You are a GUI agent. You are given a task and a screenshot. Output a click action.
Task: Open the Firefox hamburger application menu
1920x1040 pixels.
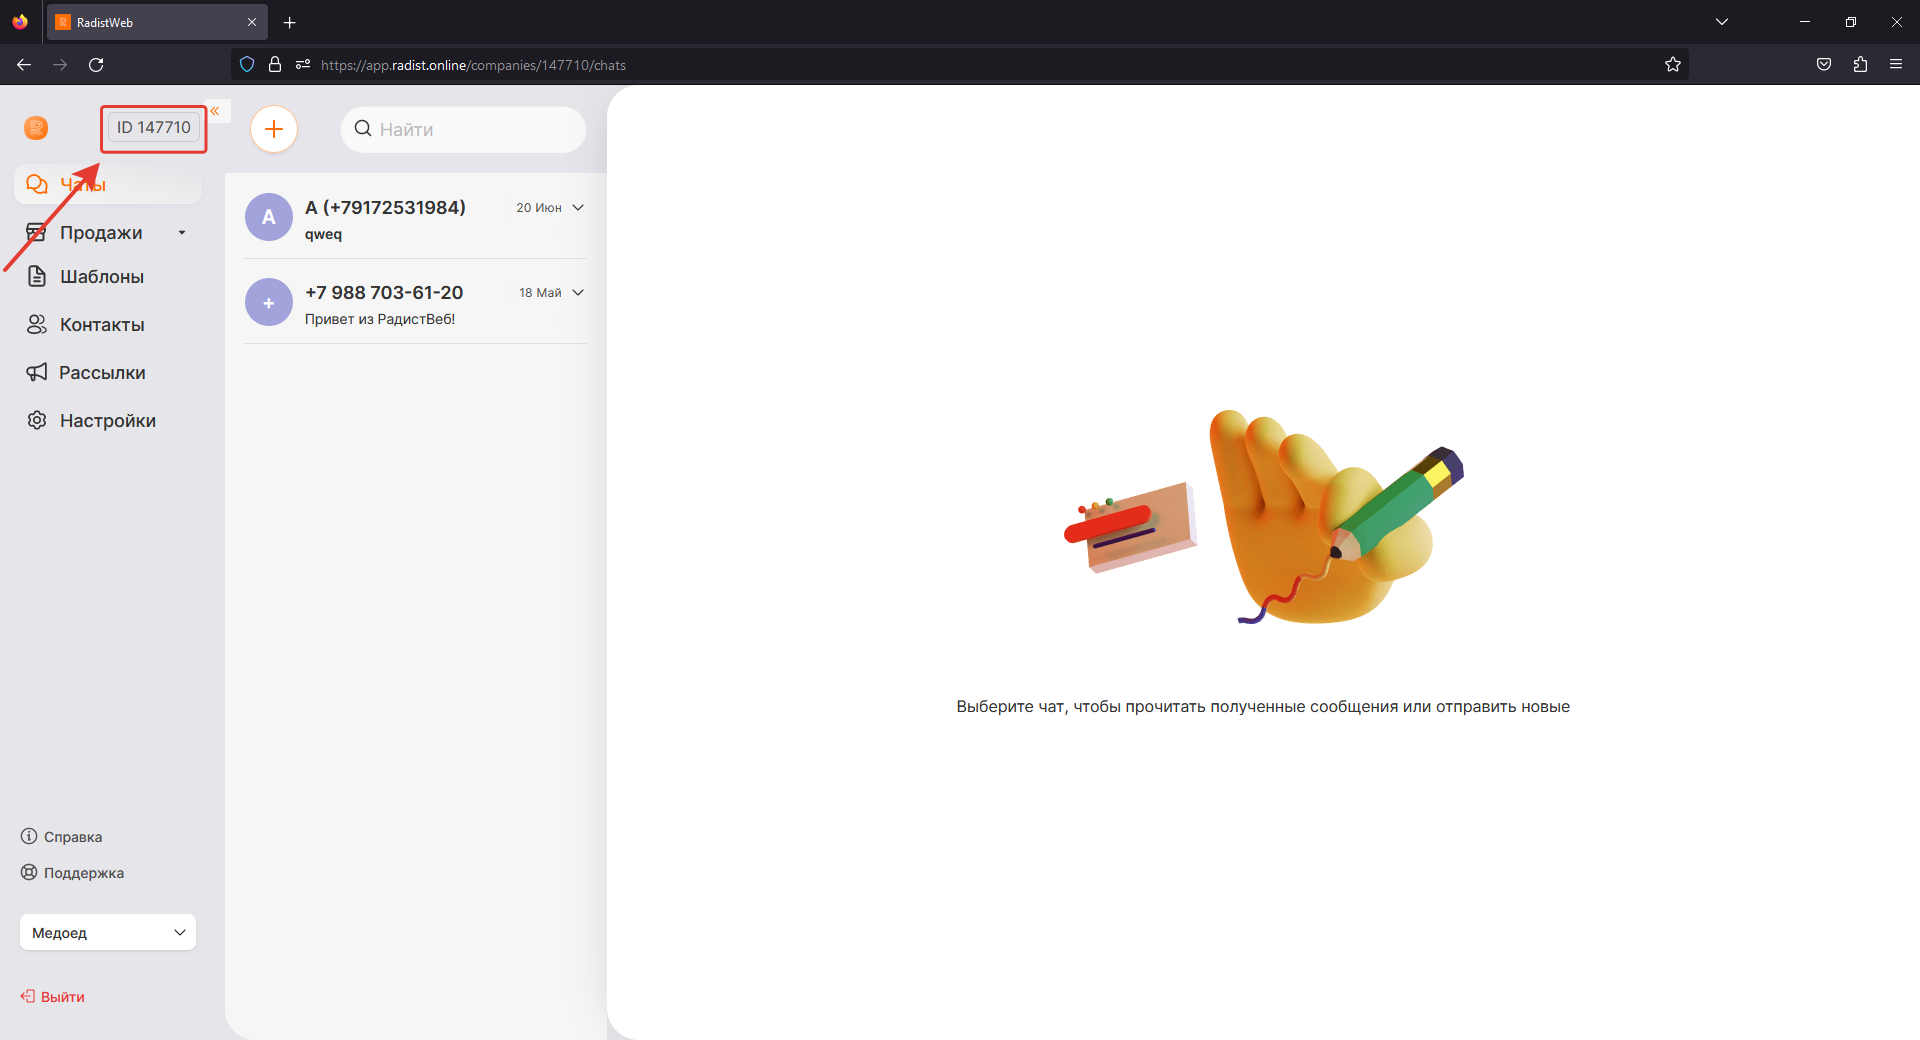click(x=1896, y=65)
